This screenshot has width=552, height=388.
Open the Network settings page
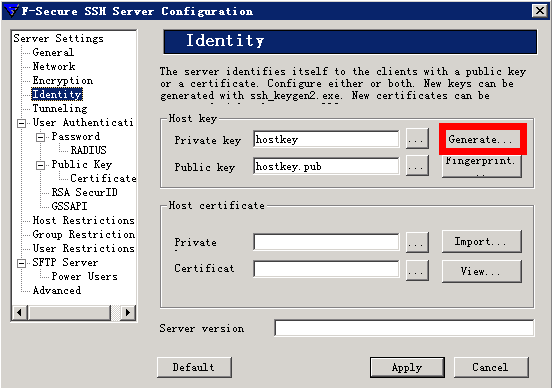tap(54, 66)
